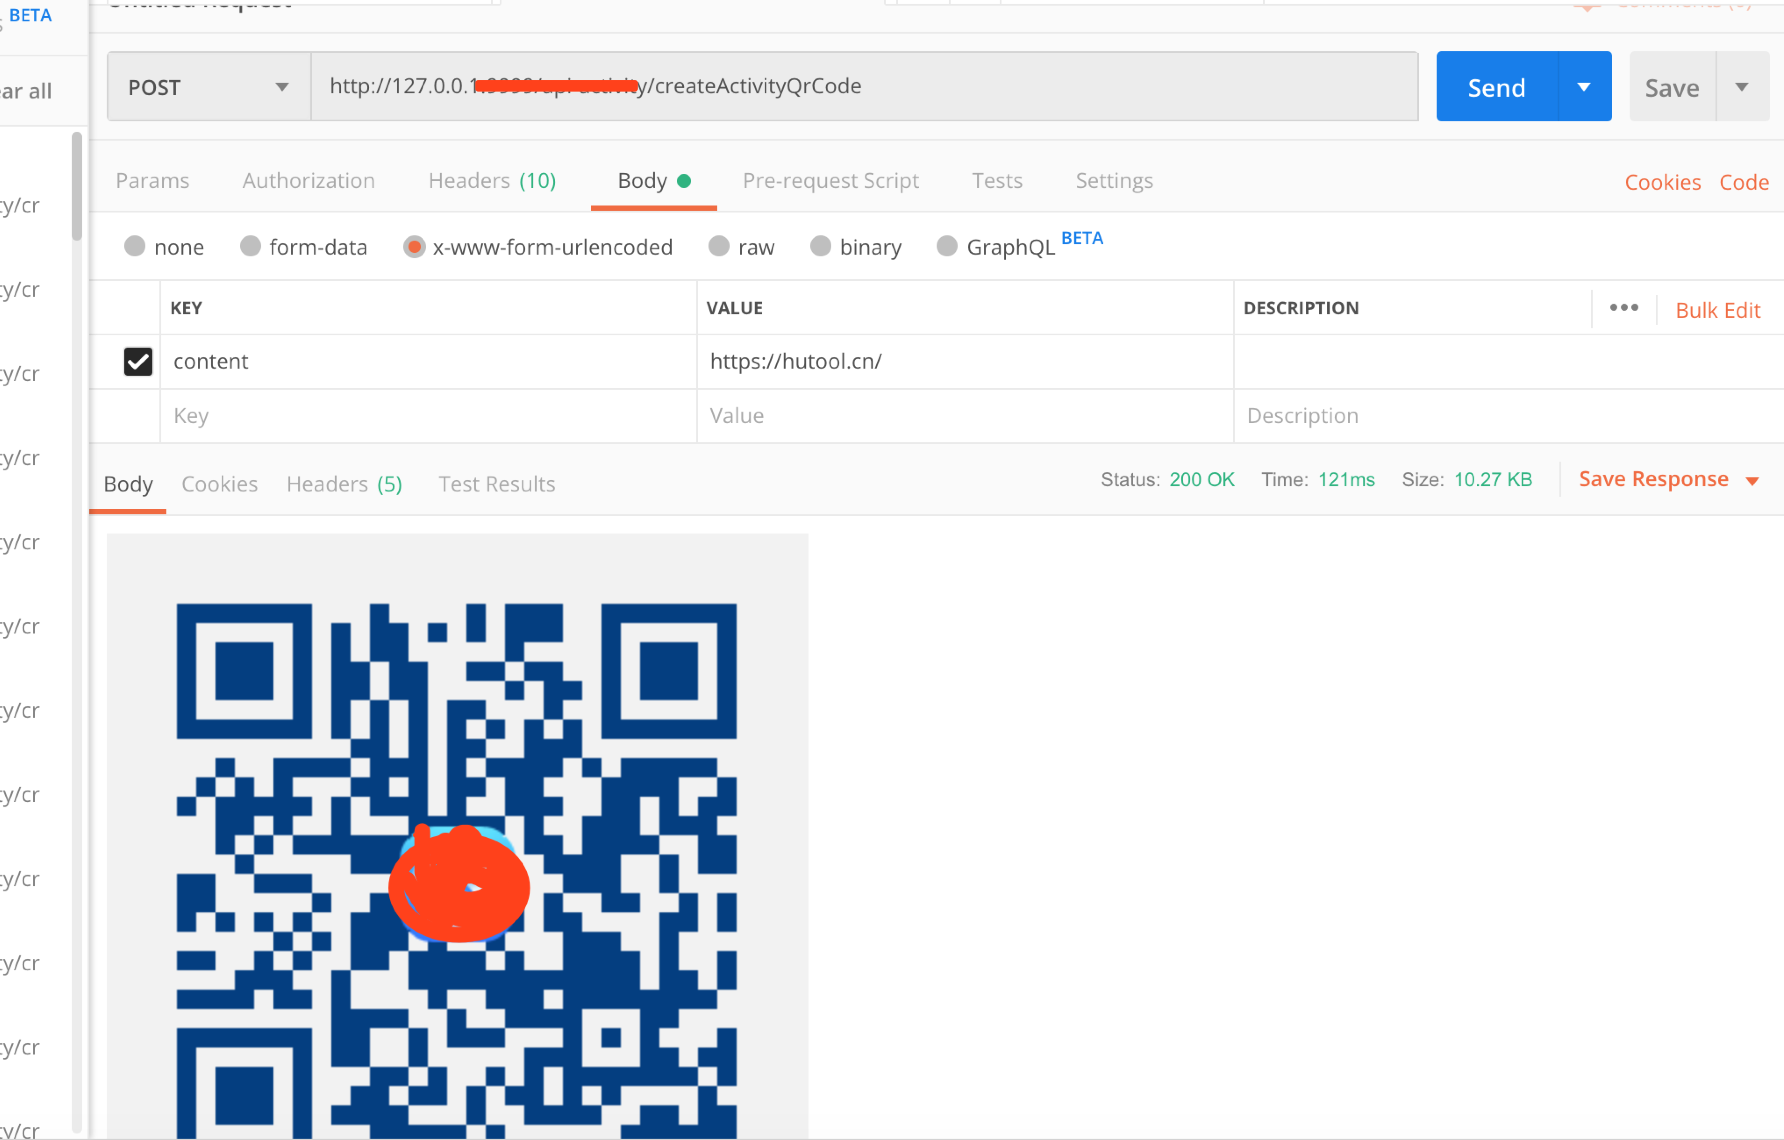Switch to Bulk Edit mode
The width and height of the screenshot is (1784, 1140).
point(1718,310)
